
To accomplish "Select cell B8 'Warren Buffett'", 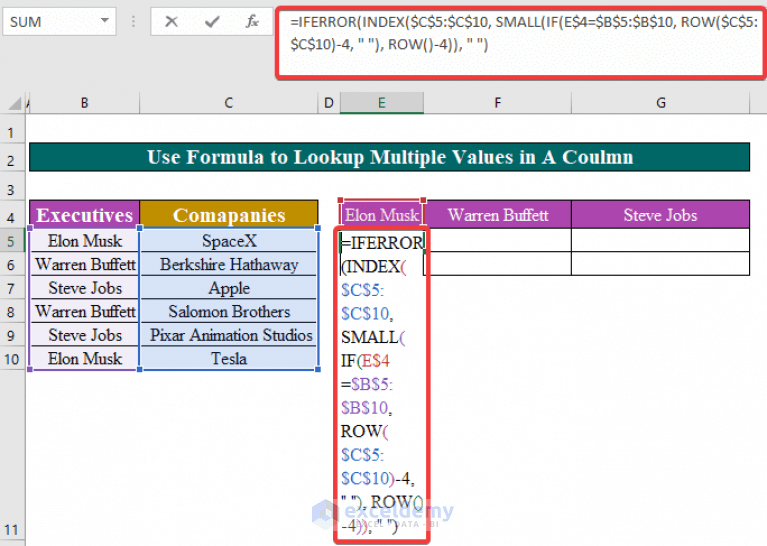I will click(x=85, y=311).
